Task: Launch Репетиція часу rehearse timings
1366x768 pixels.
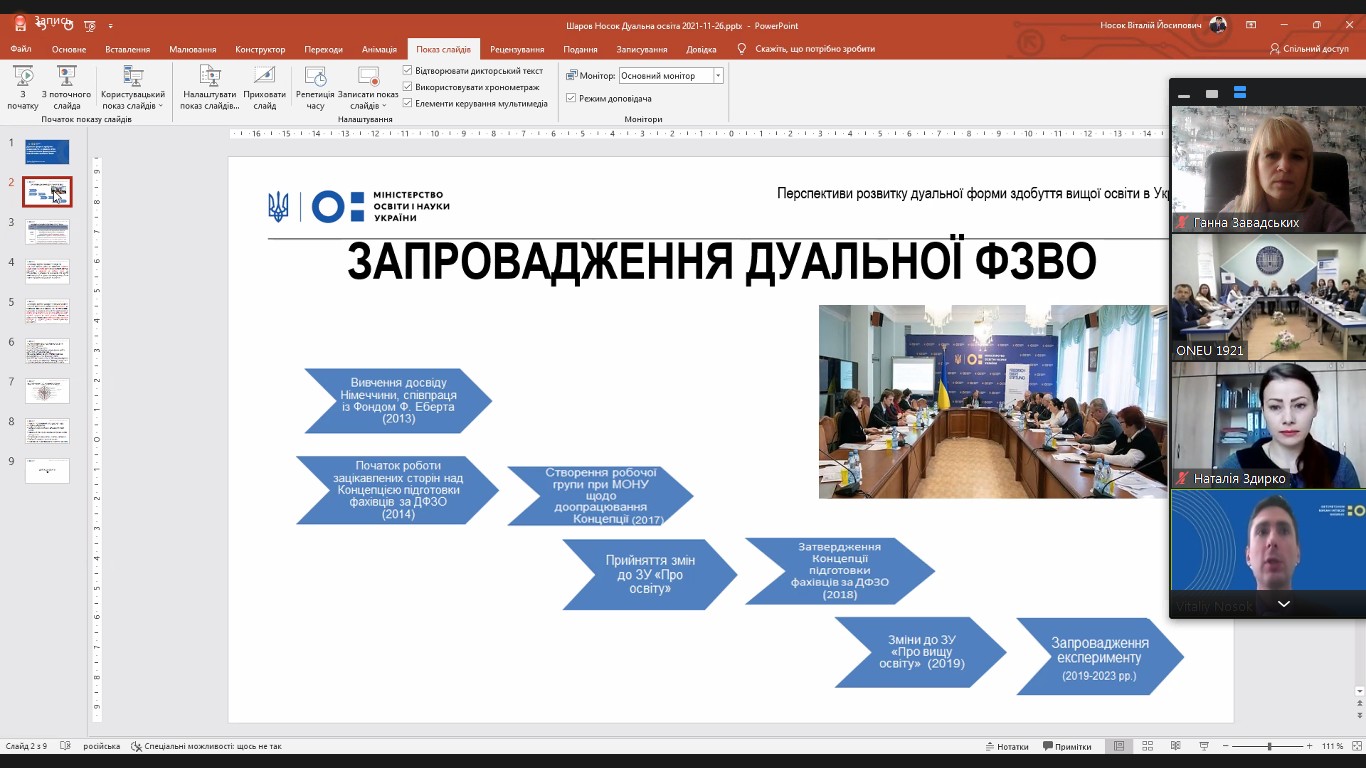Action: click(x=316, y=87)
